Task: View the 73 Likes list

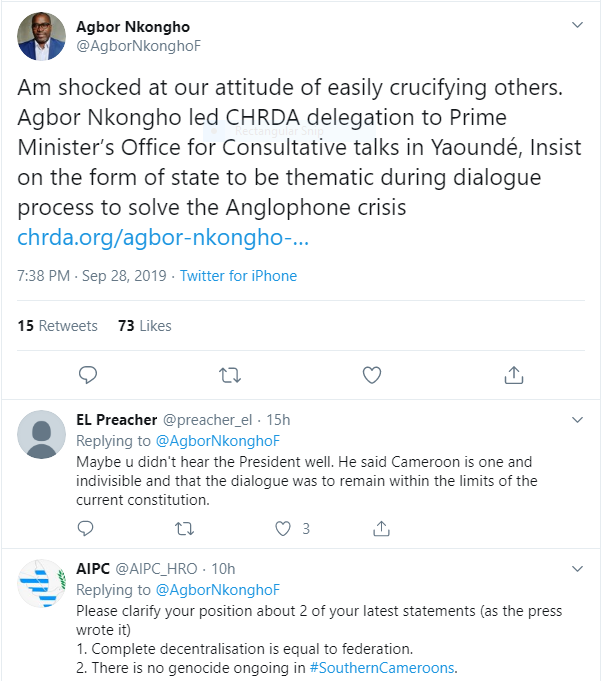Action: point(145,326)
